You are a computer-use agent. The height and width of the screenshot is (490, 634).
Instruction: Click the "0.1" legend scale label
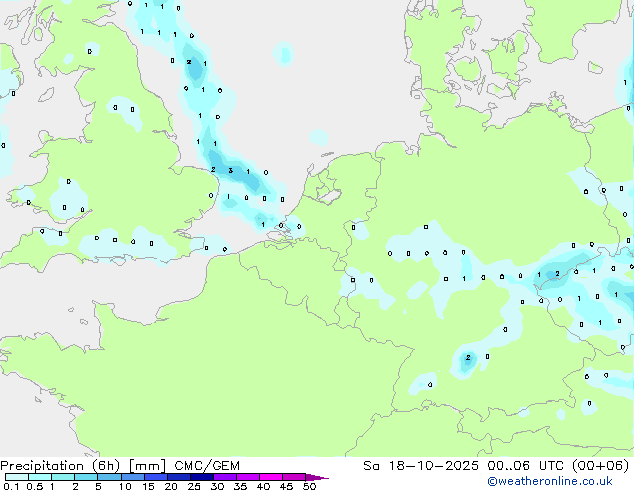[11, 486]
